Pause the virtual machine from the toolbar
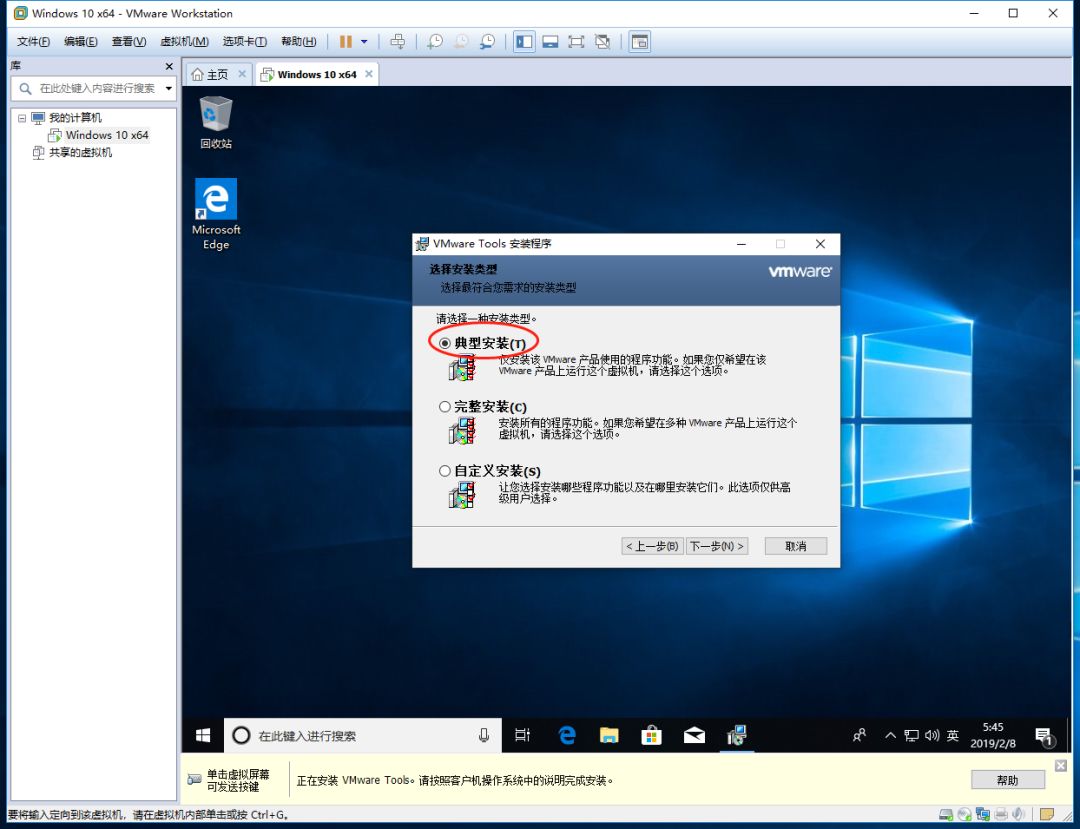Image resolution: width=1080 pixels, height=829 pixels. (x=345, y=41)
